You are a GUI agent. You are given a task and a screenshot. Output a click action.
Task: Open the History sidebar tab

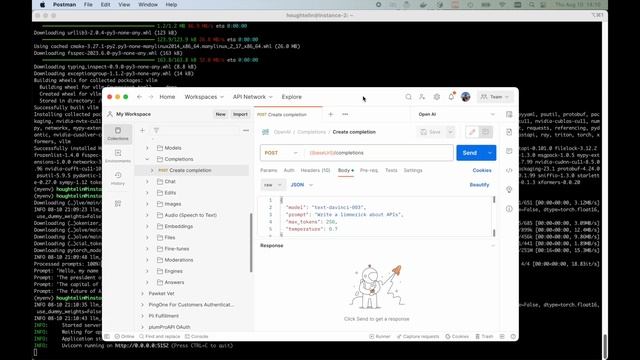click(118, 179)
